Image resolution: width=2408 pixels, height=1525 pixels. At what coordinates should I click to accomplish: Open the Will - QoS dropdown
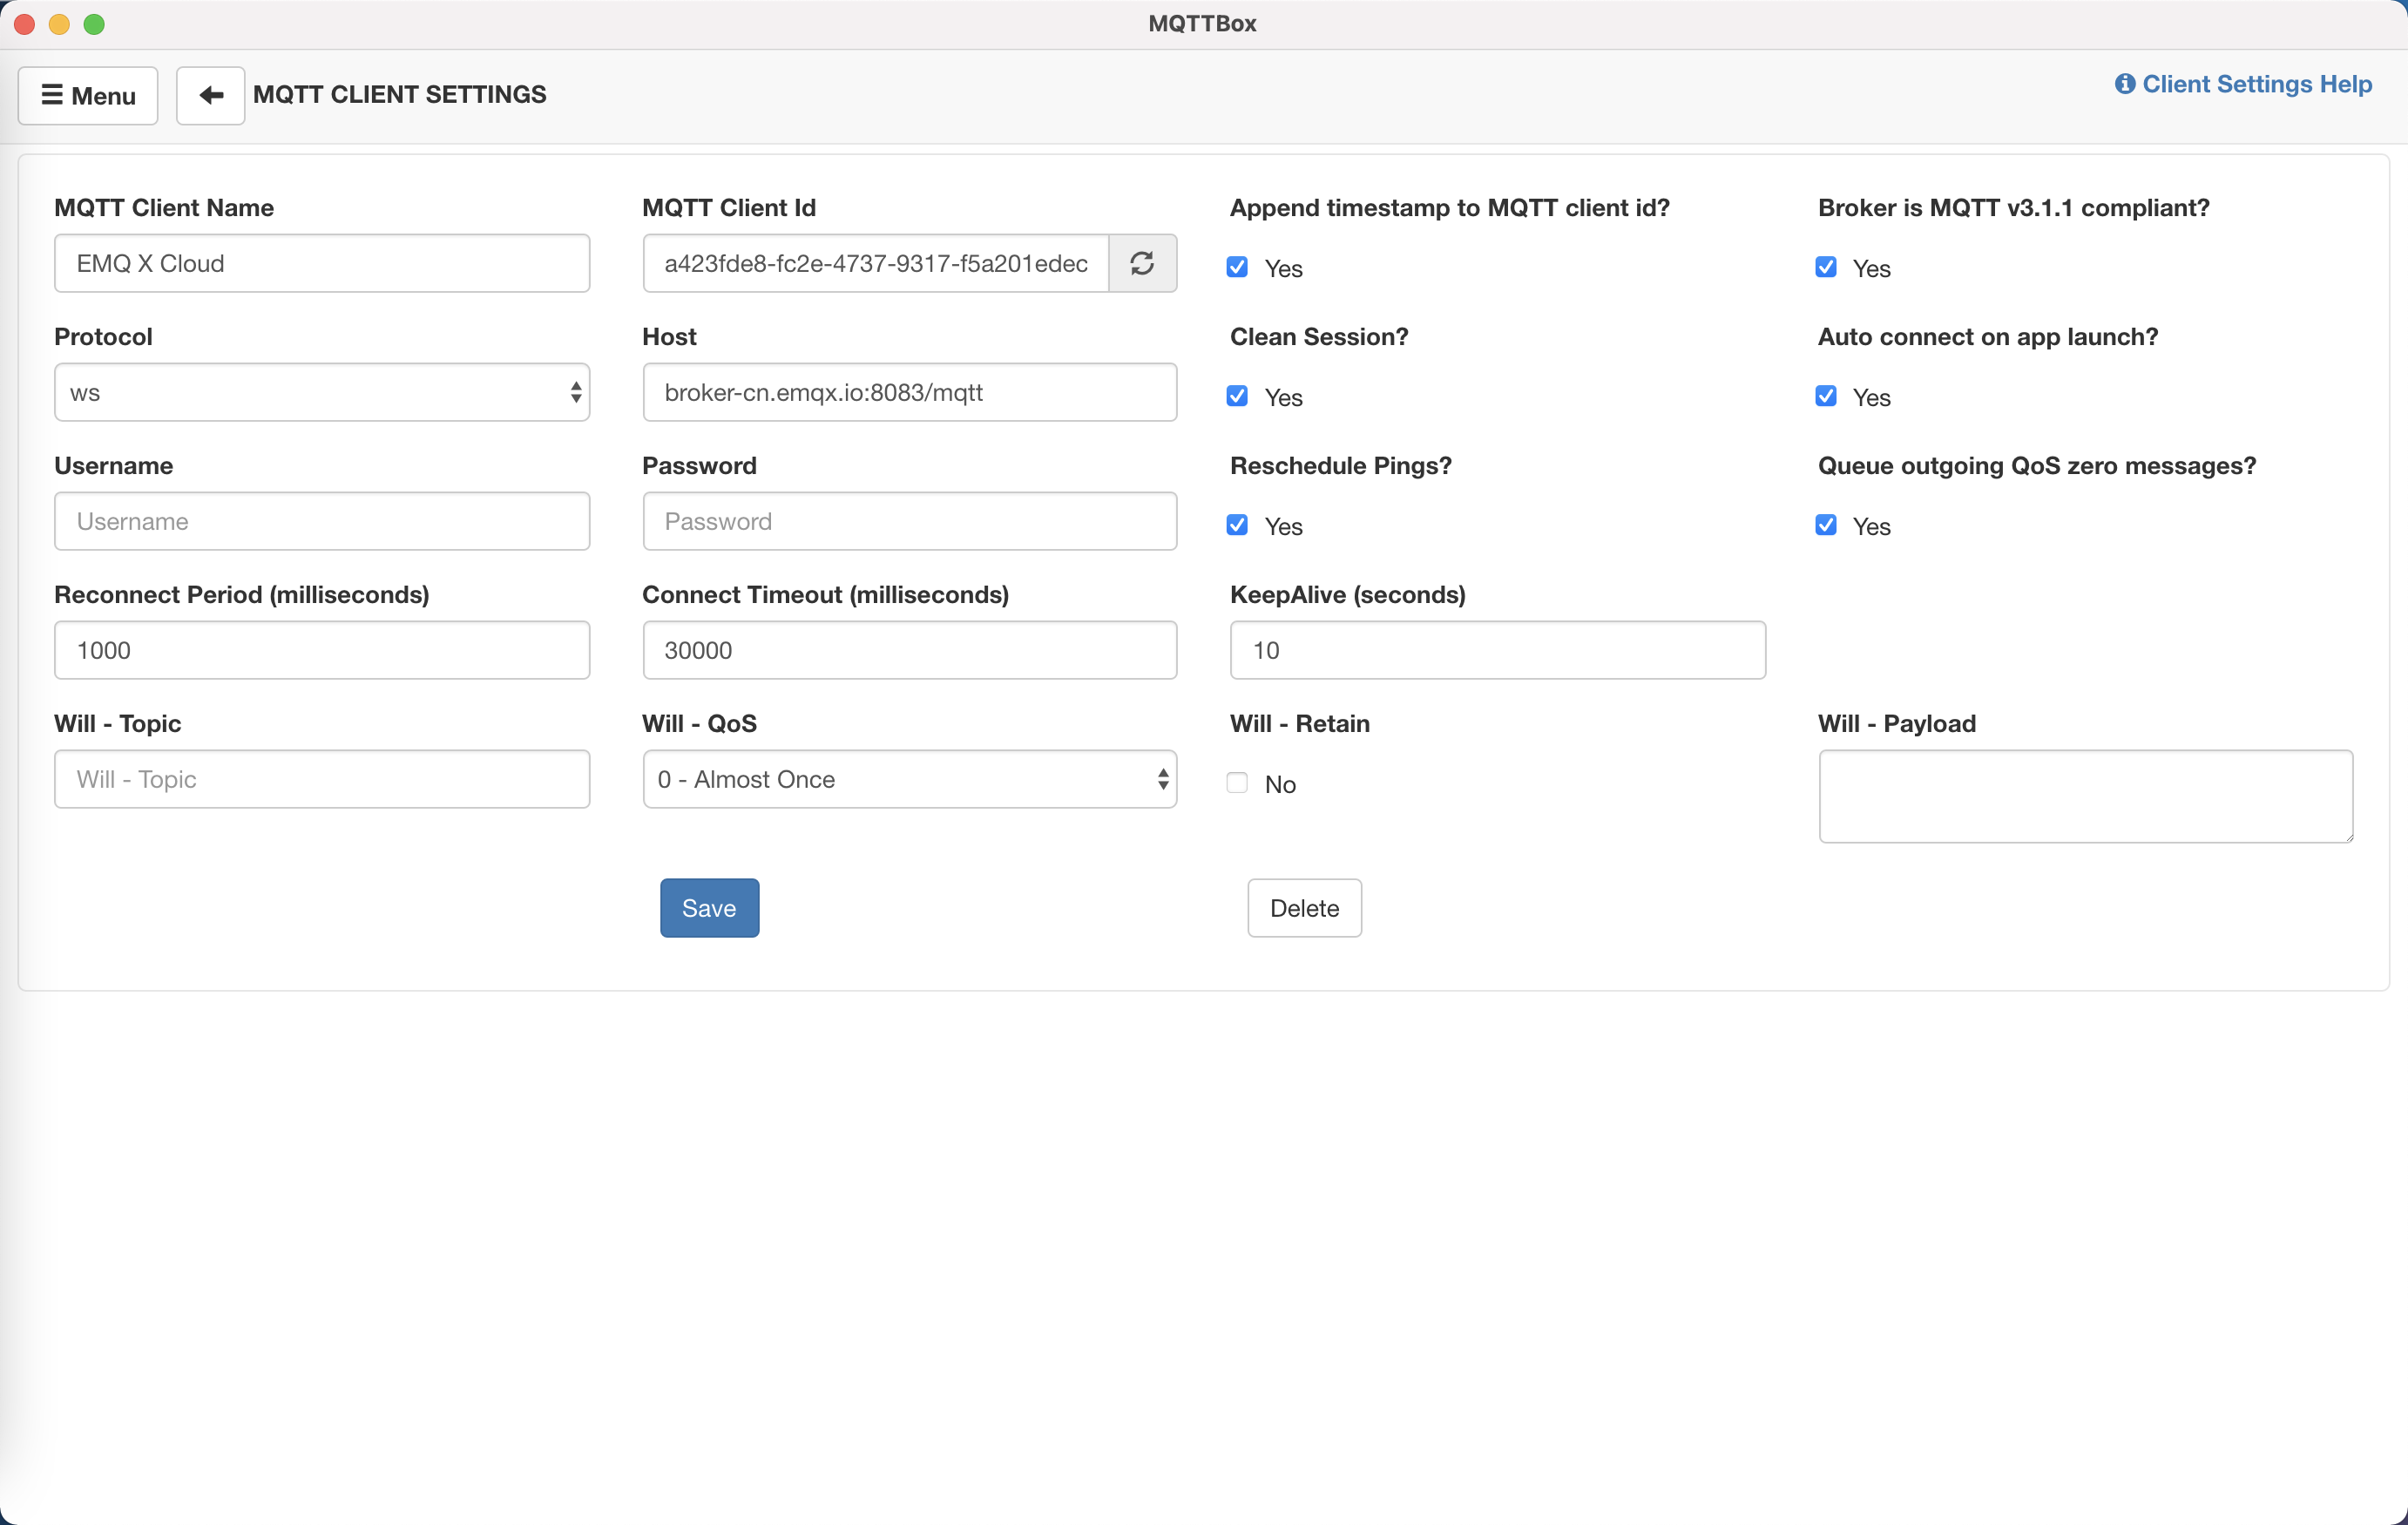coord(911,777)
